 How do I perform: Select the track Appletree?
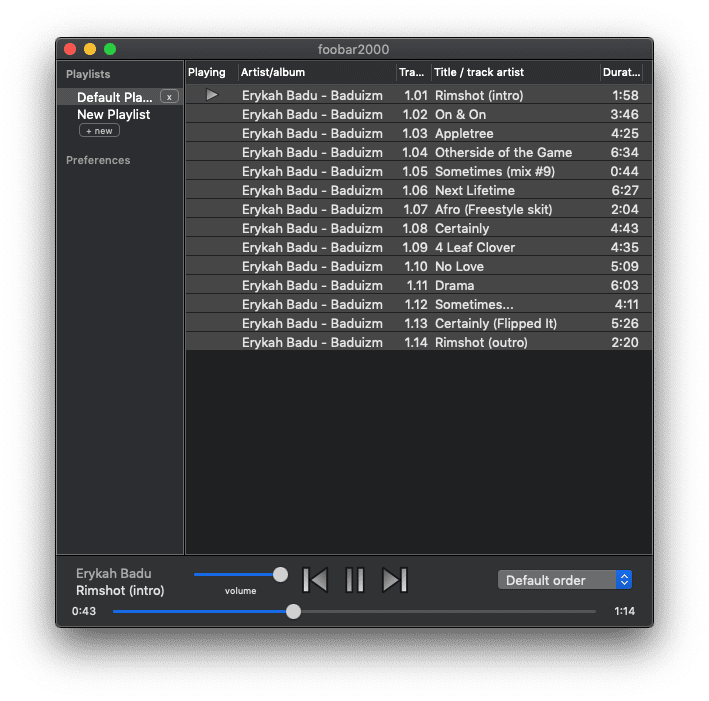(419, 133)
